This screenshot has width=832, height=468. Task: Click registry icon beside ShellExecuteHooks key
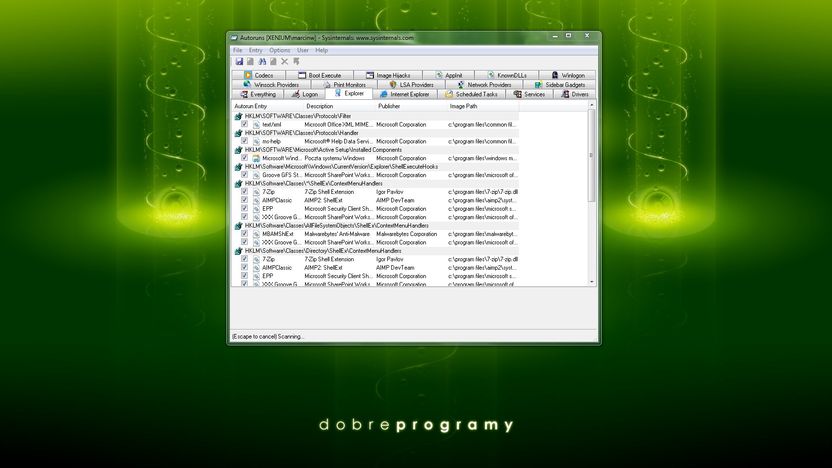(x=239, y=167)
